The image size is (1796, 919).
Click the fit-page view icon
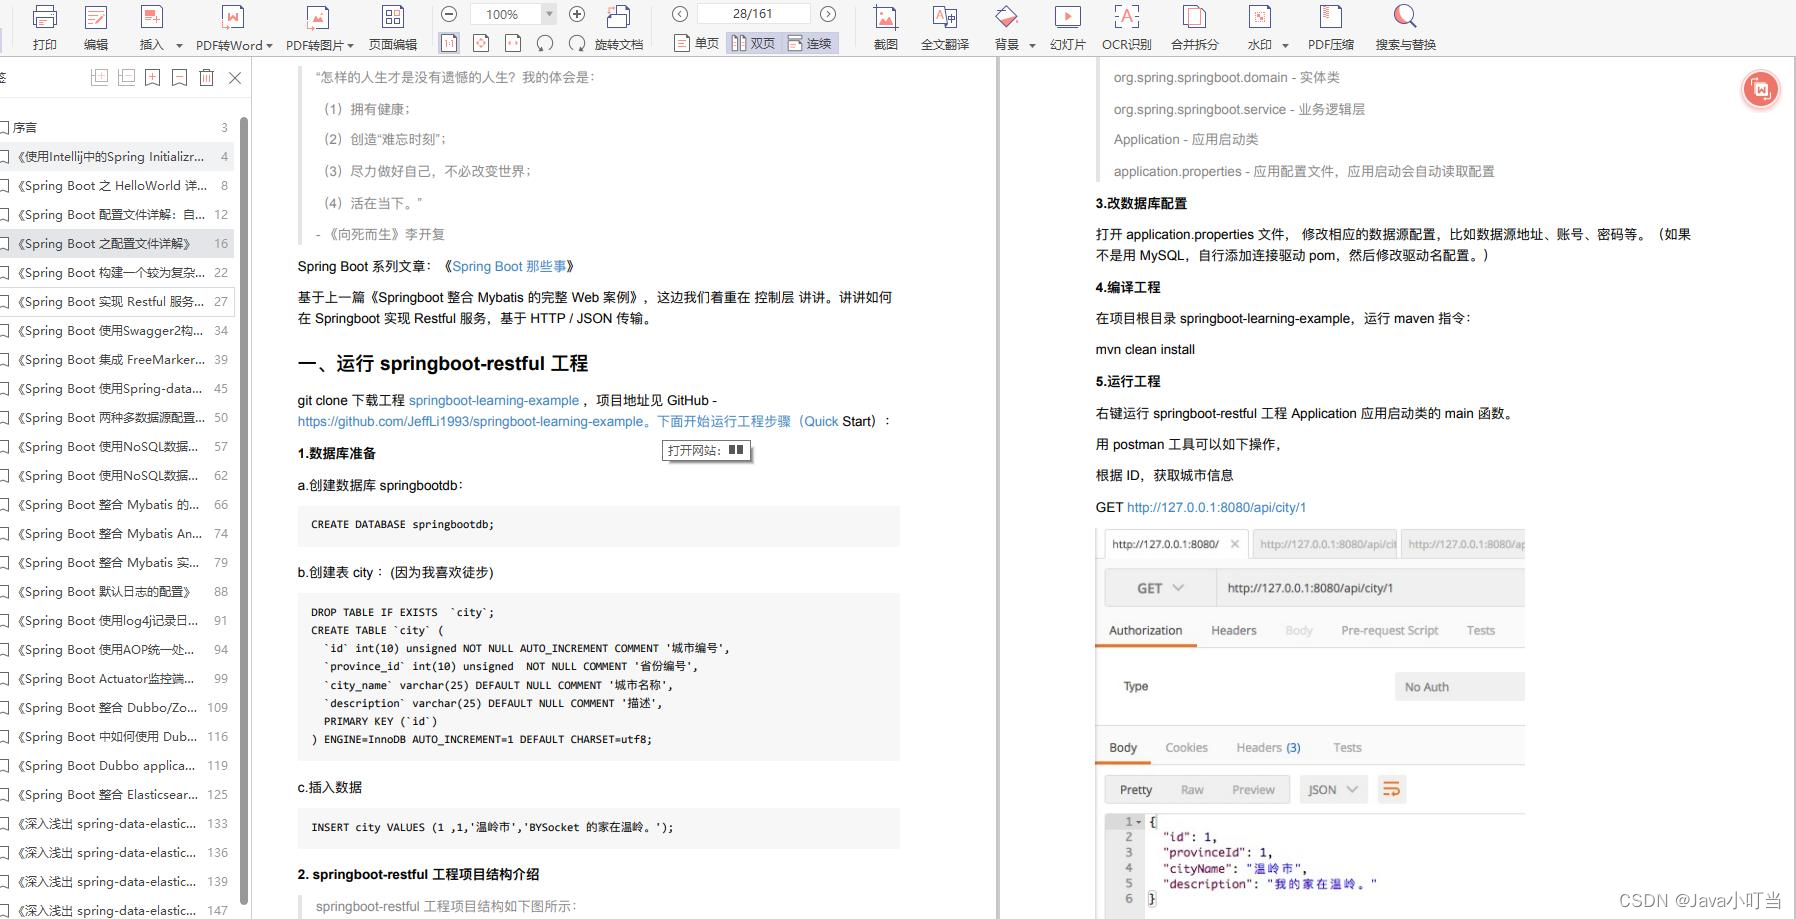pos(481,43)
